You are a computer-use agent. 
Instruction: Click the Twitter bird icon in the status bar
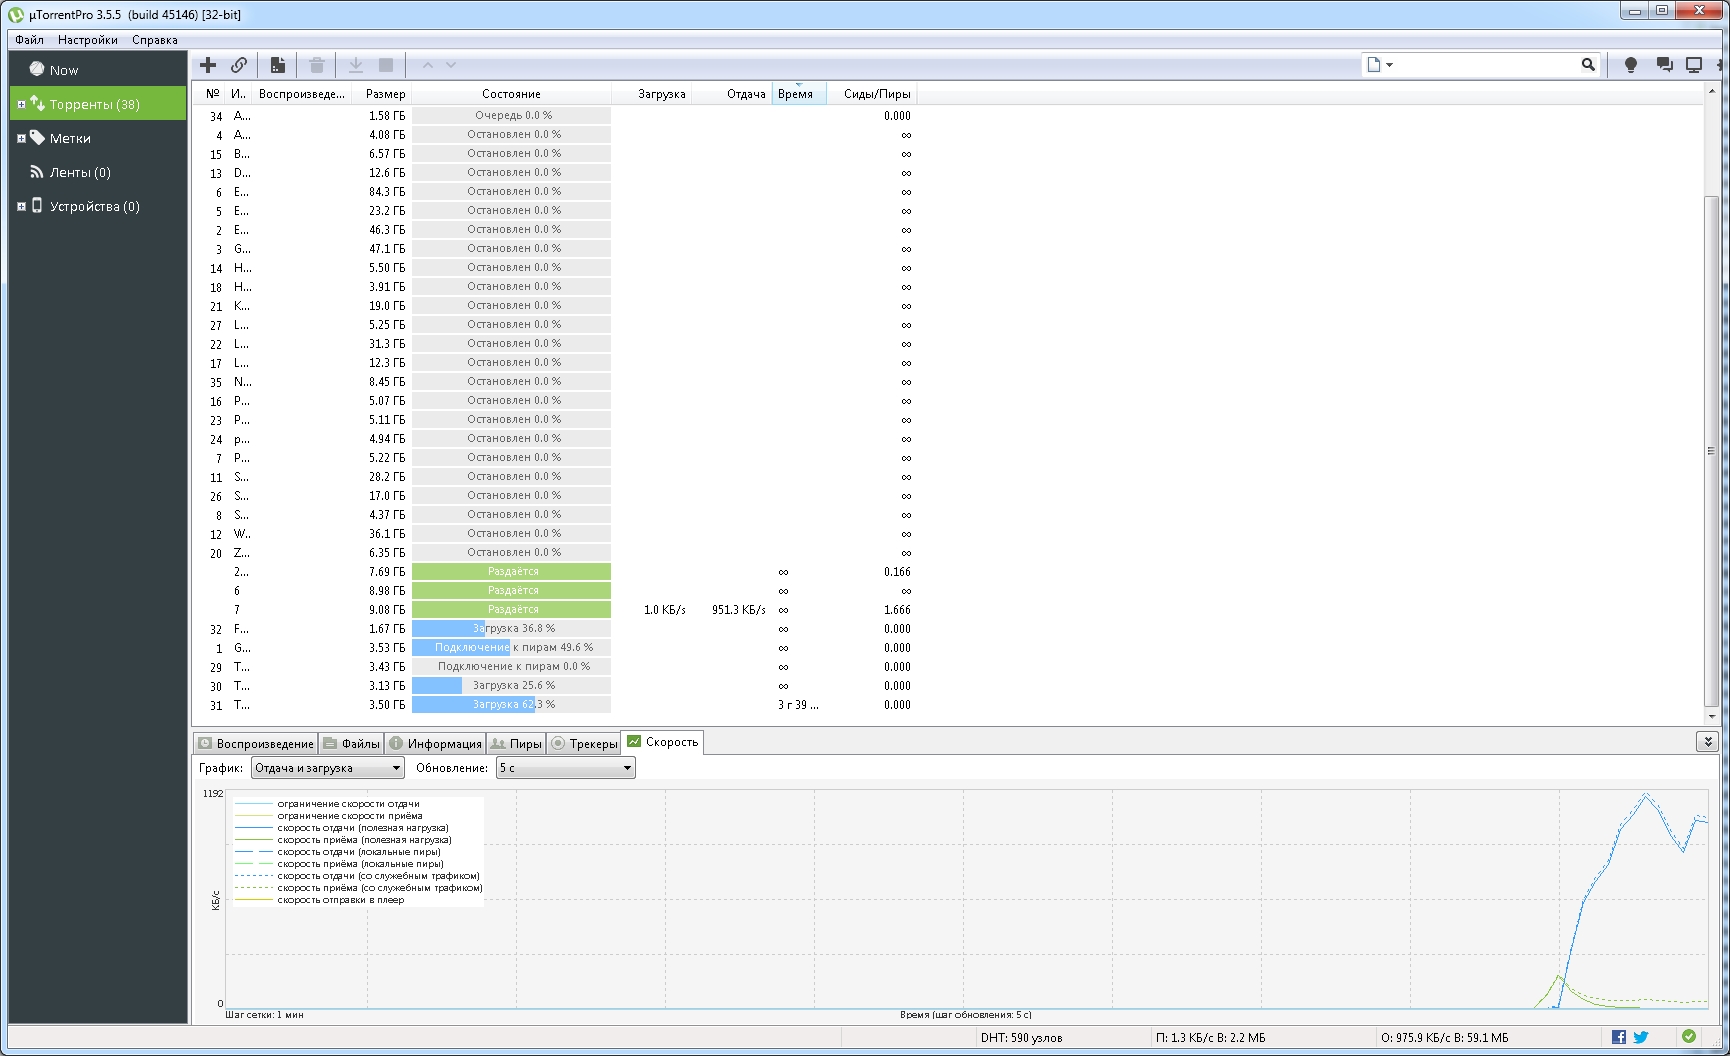pos(1641,1037)
